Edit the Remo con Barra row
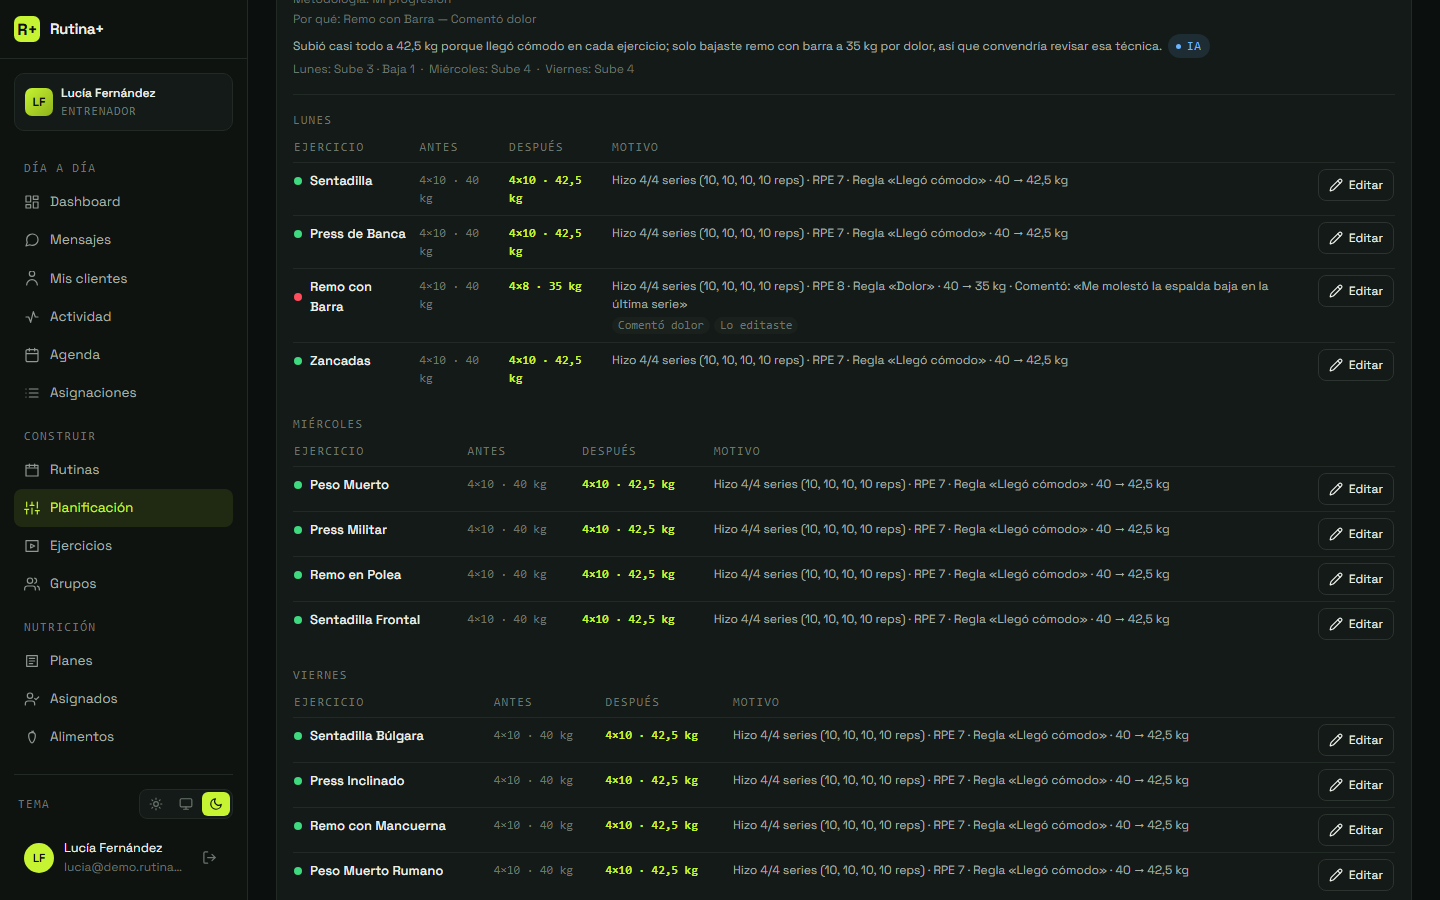 1355,291
